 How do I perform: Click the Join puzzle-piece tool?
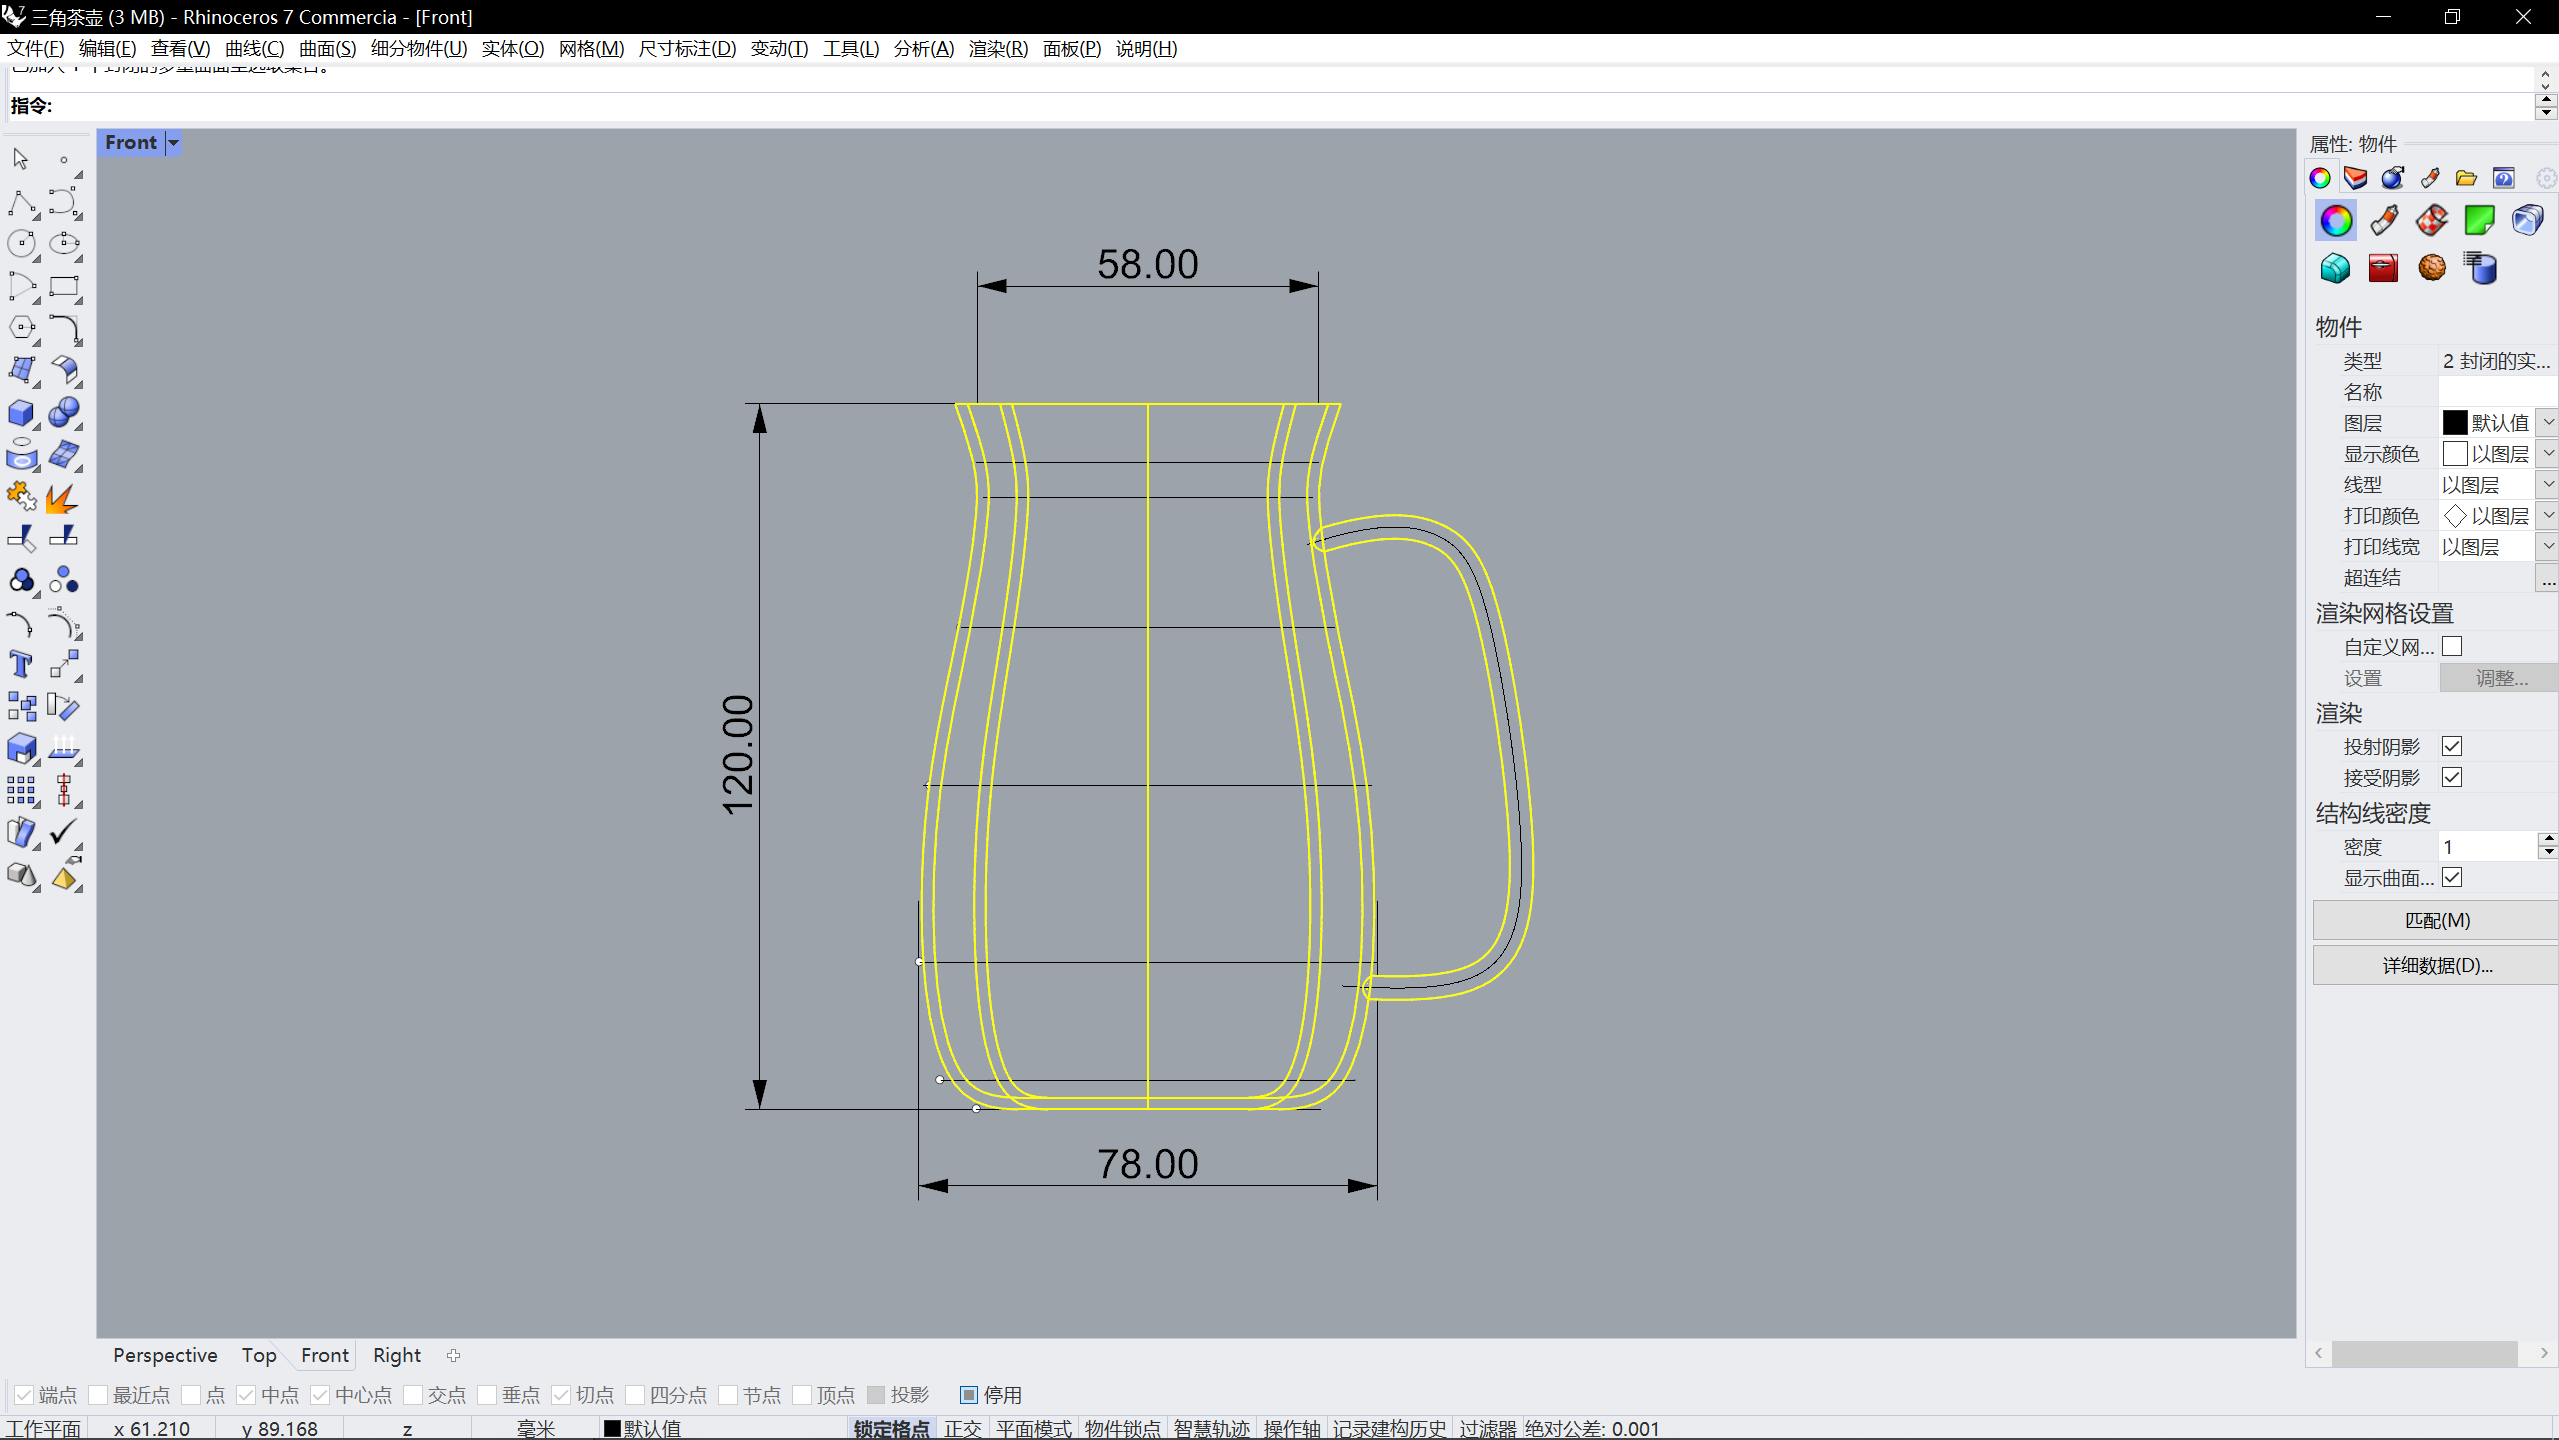(20, 497)
